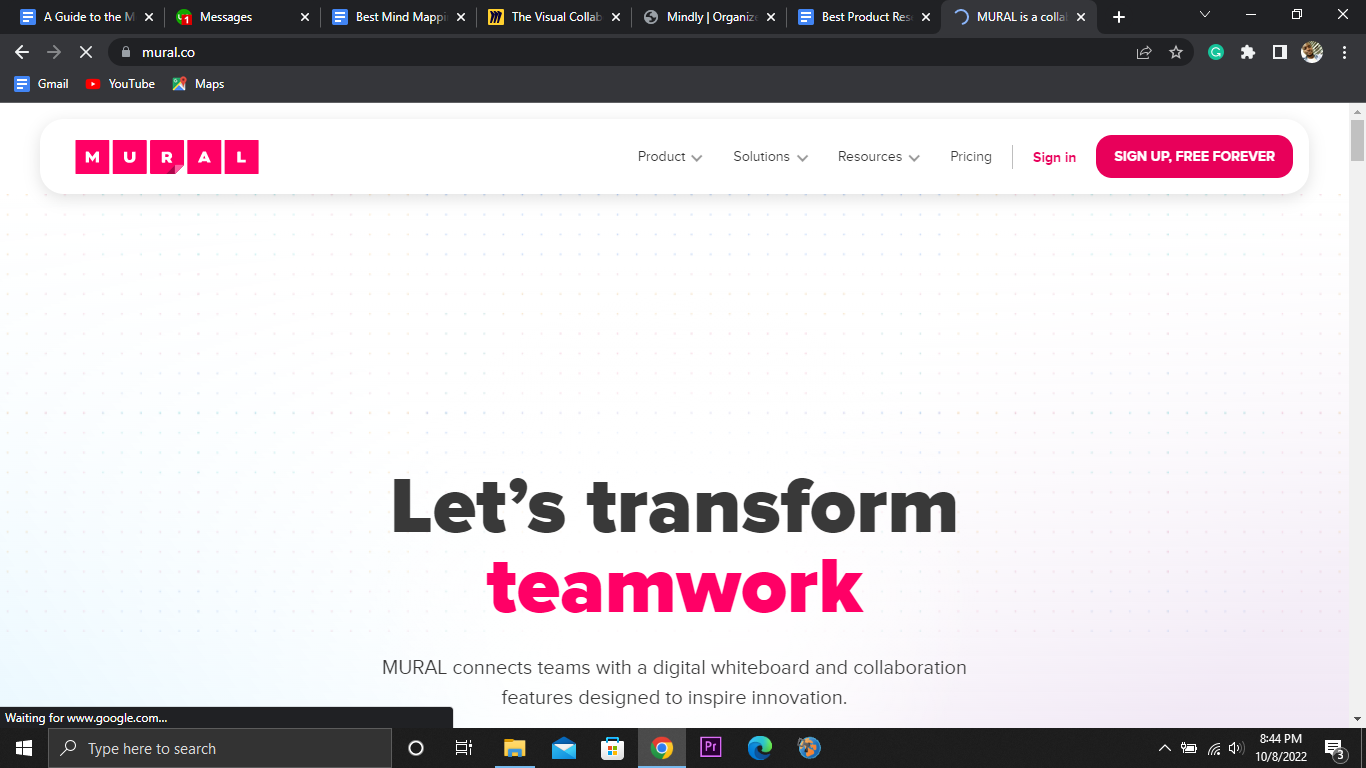Toggle the browser side panel

click(1280, 52)
